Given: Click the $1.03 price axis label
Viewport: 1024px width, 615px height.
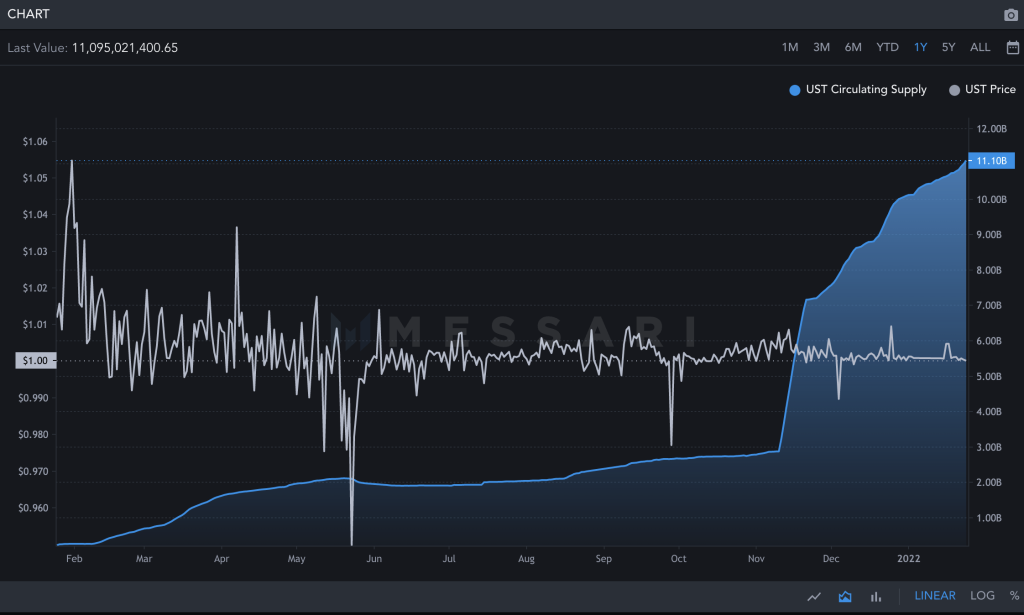Looking at the screenshot, I should 35,251.
